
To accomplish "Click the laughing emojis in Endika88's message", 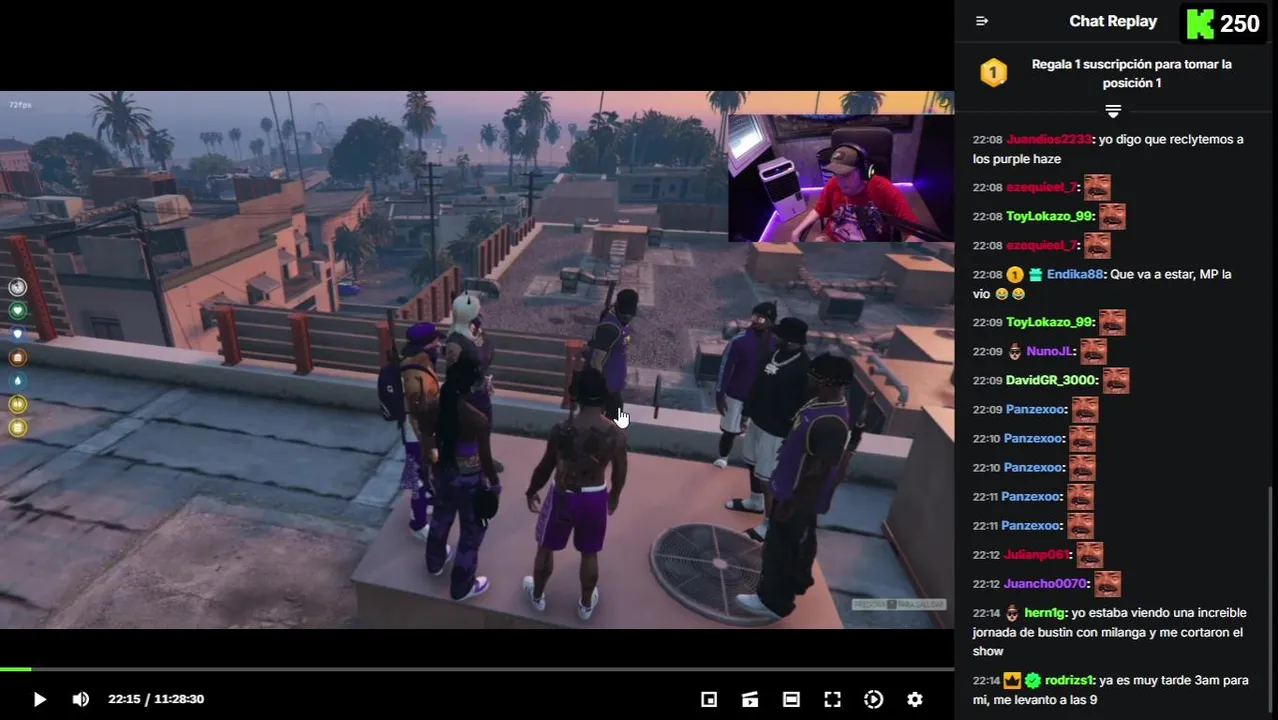I will 1010,294.
